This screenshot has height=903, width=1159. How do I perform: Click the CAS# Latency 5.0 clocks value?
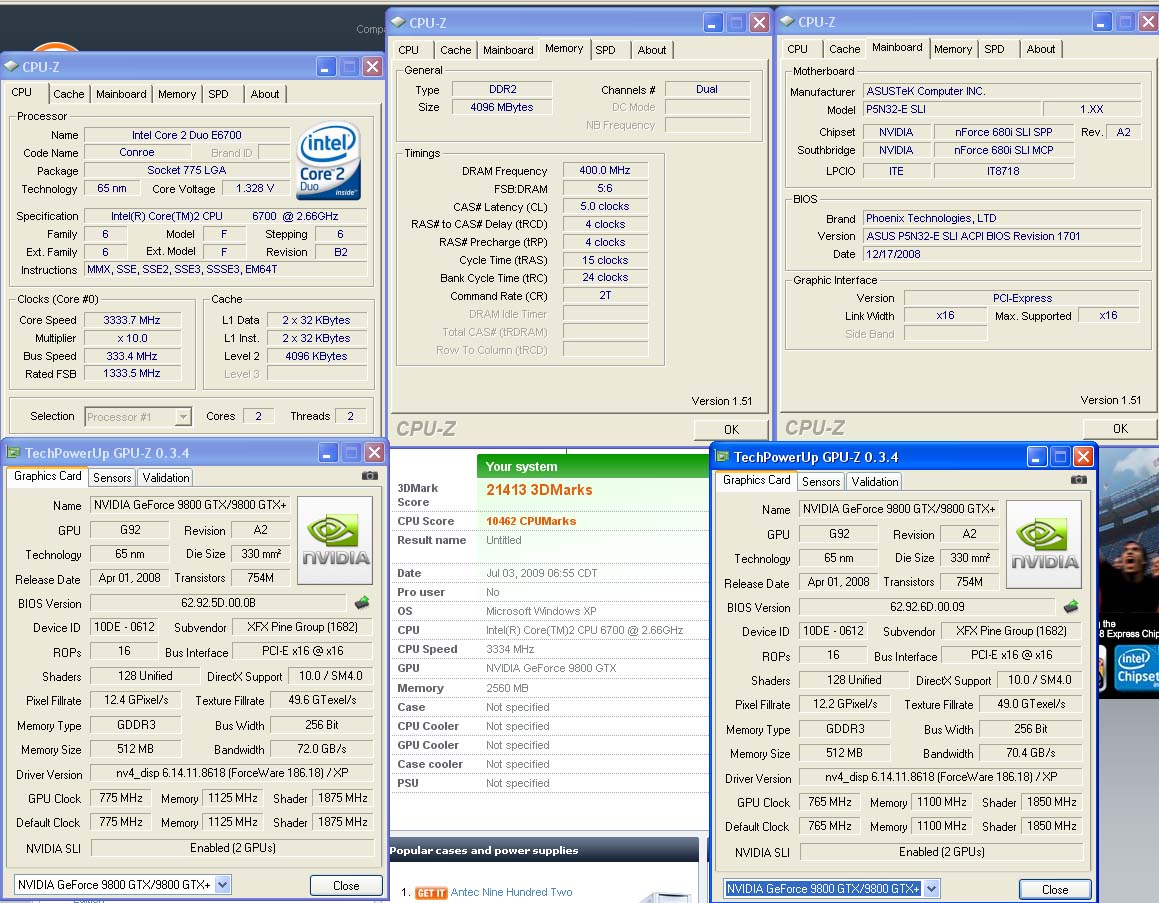[605, 206]
